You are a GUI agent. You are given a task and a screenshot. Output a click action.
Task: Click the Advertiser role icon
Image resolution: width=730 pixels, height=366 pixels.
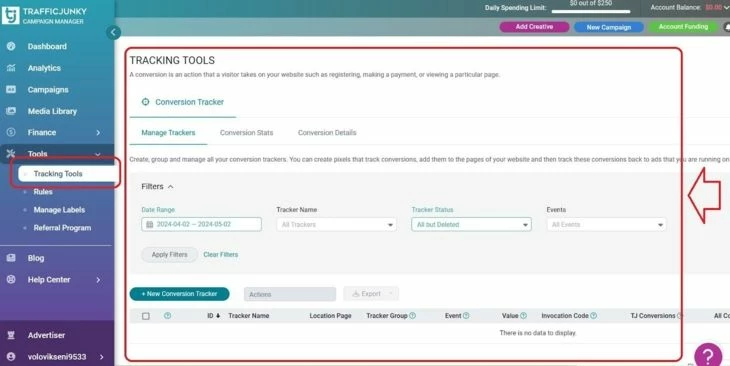click(x=11, y=335)
